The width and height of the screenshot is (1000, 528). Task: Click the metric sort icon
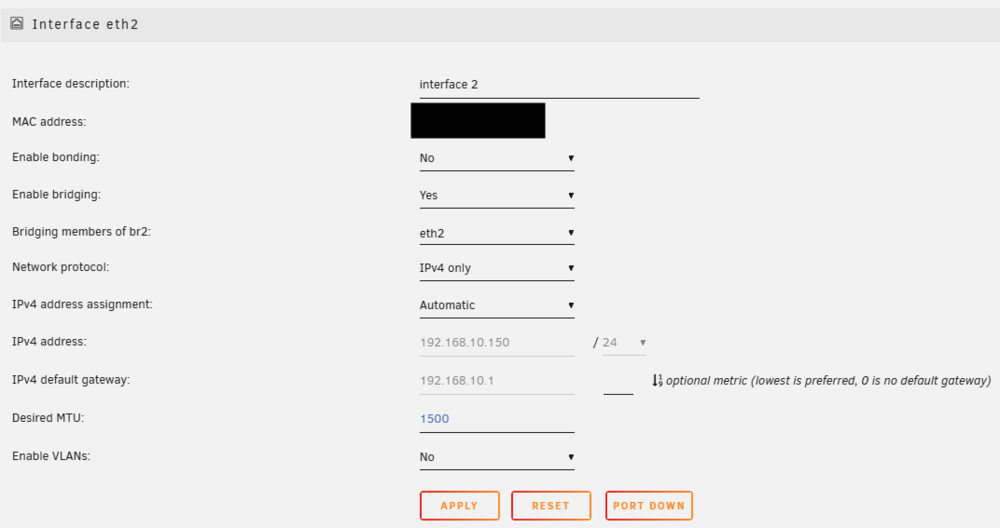pos(657,381)
